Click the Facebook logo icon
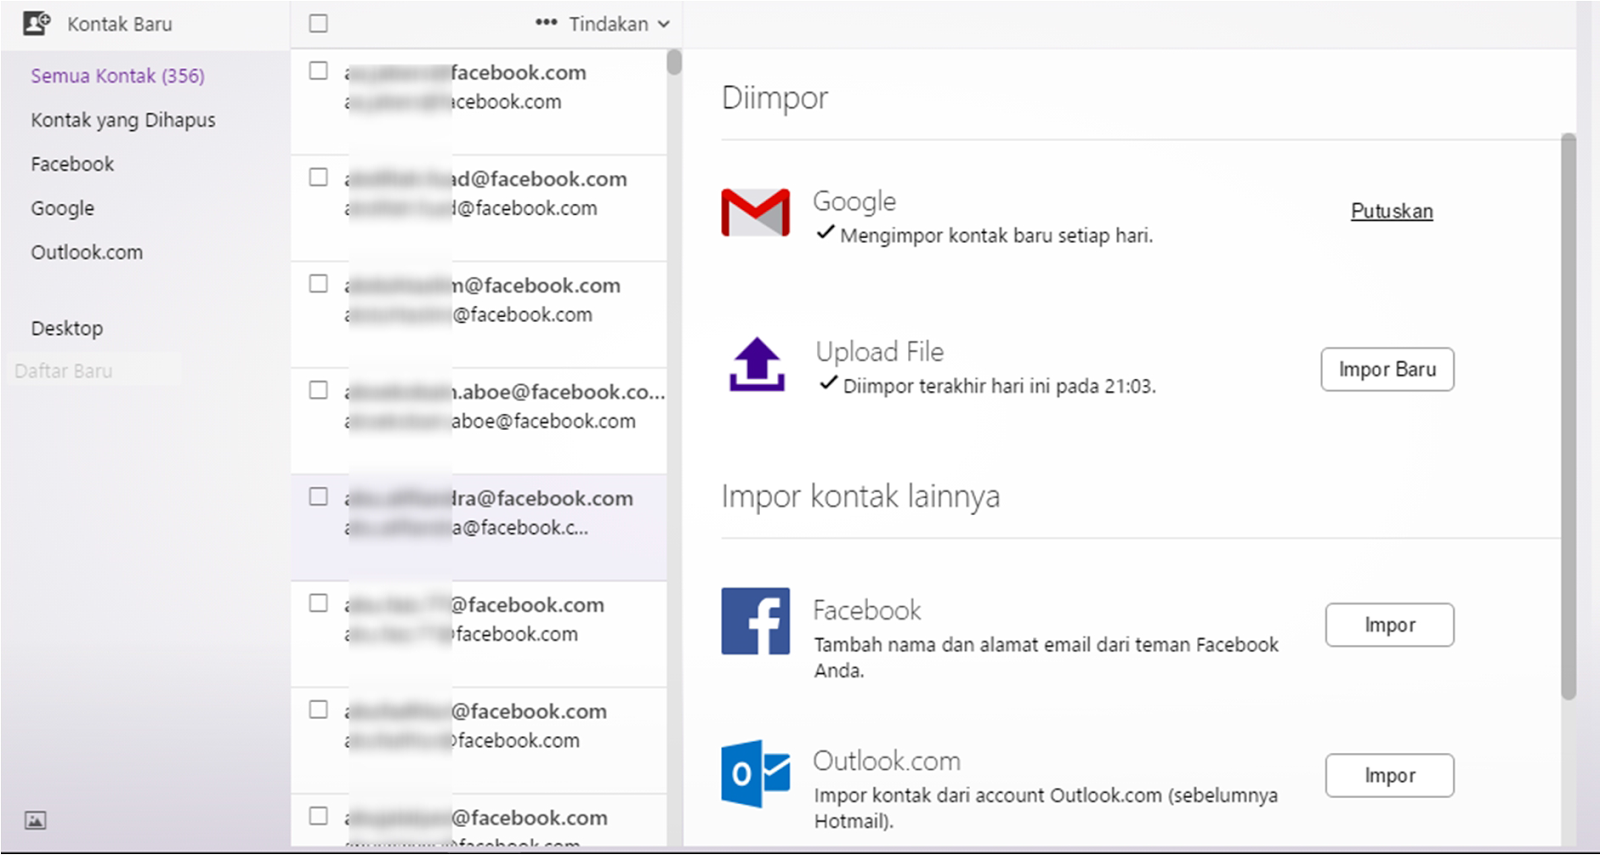This screenshot has width=1600, height=855. pos(755,621)
